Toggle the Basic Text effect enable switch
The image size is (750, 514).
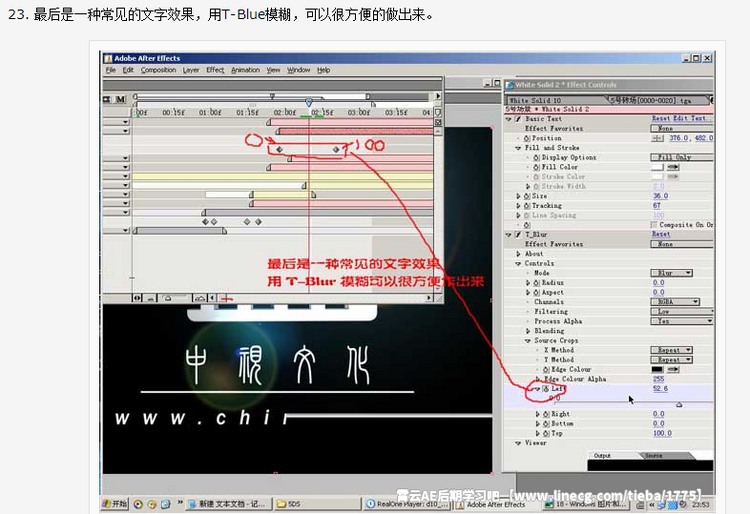pyautogui.click(x=518, y=119)
